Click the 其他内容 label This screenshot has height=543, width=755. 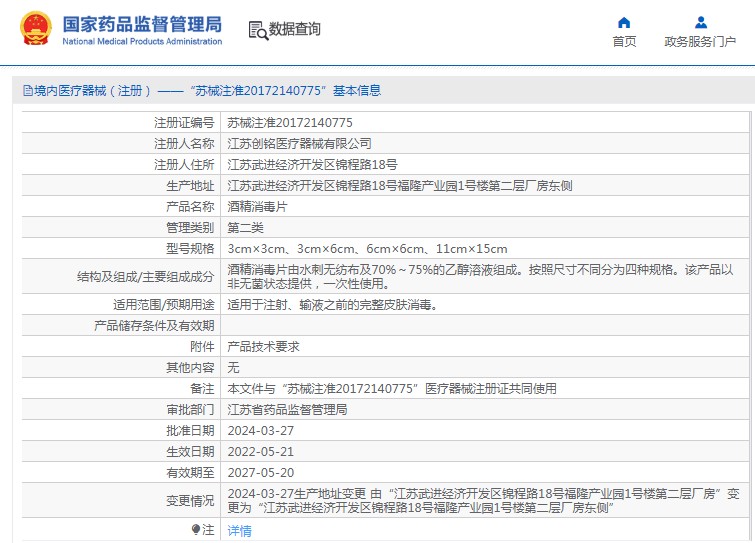pos(190,368)
